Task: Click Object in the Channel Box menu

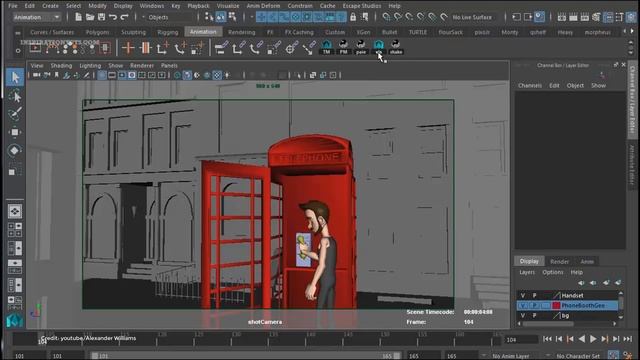Action: (x=575, y=85)
